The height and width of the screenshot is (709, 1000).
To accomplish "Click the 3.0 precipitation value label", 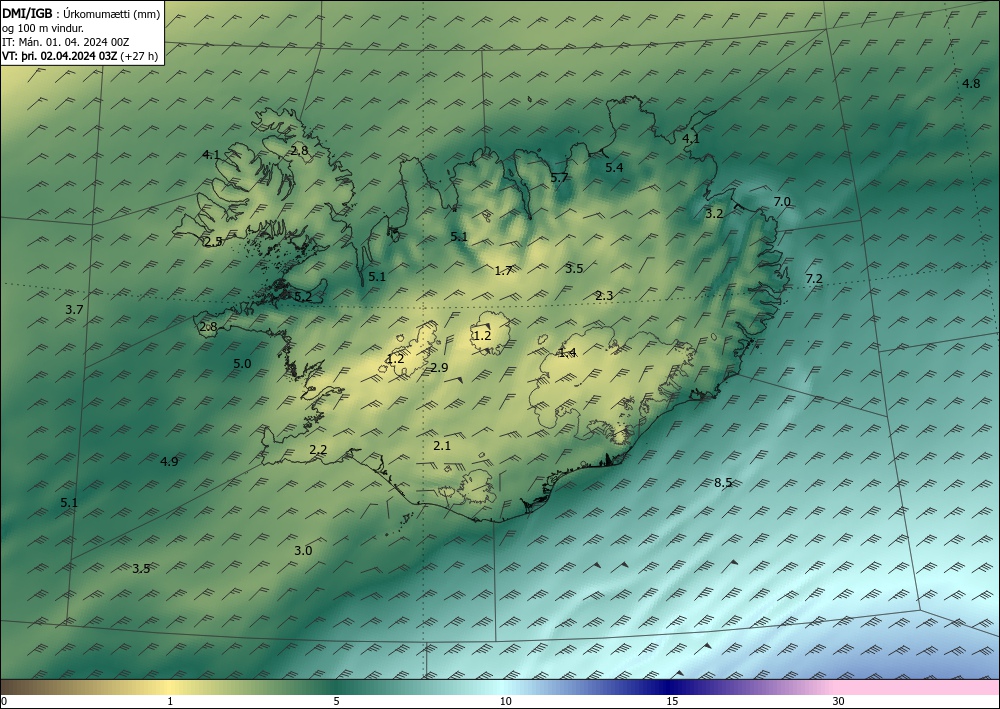I will point(303,550).
